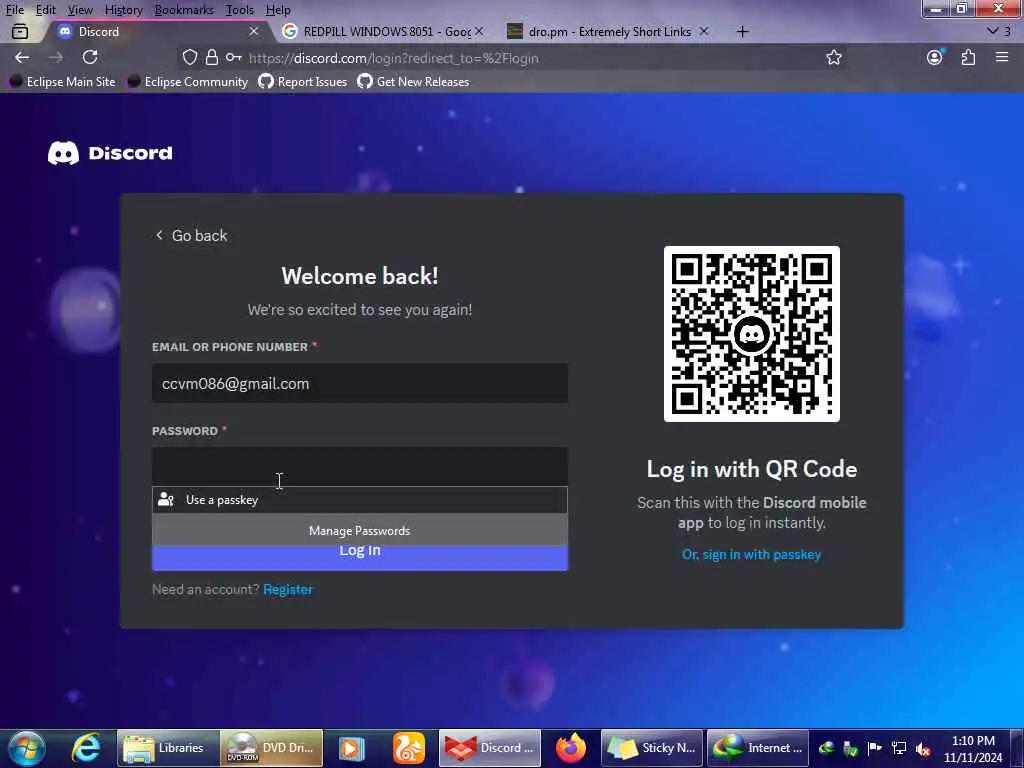This screenshot has width=1024, height=768.
Task: Close the dro.pm tab
Action: click(x=703, y=31)
